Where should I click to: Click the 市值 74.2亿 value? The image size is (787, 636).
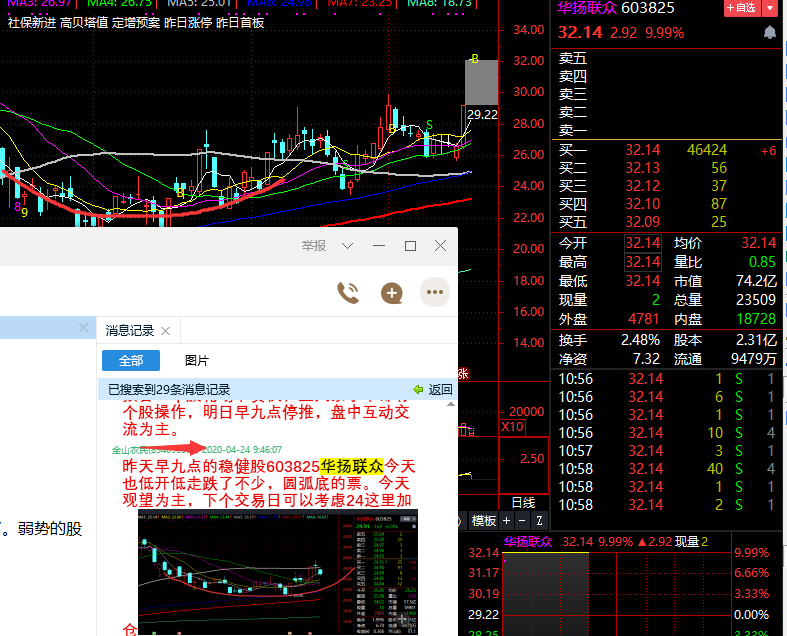pyautogui.click(x=756, y=281)
